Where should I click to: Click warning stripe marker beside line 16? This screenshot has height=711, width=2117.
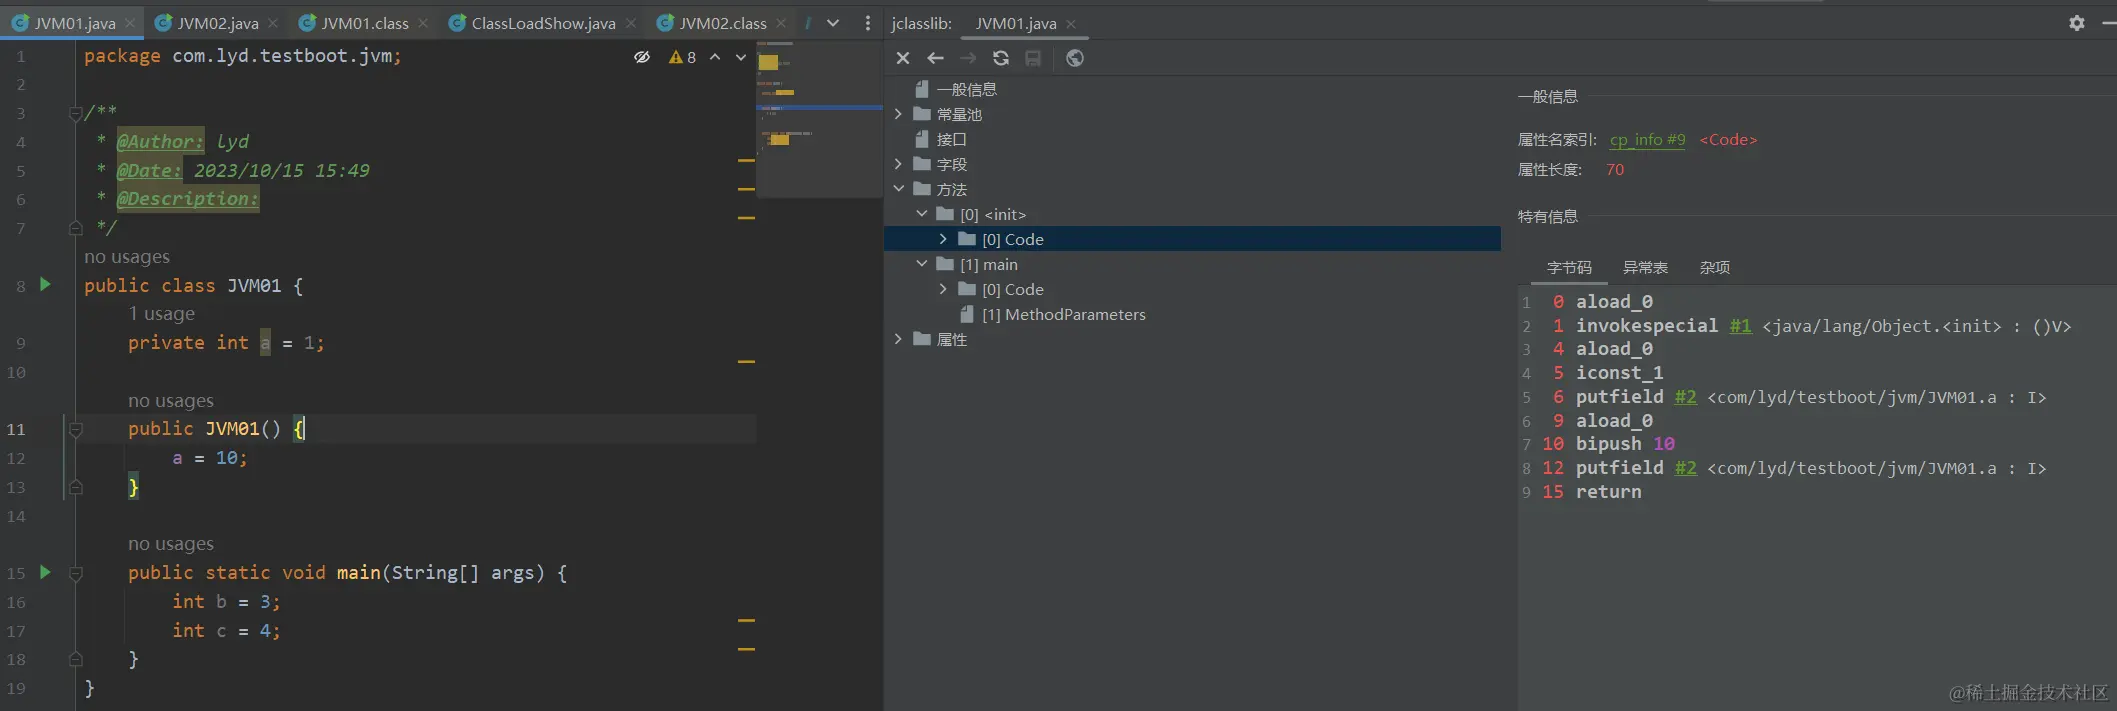coord(746,621)
